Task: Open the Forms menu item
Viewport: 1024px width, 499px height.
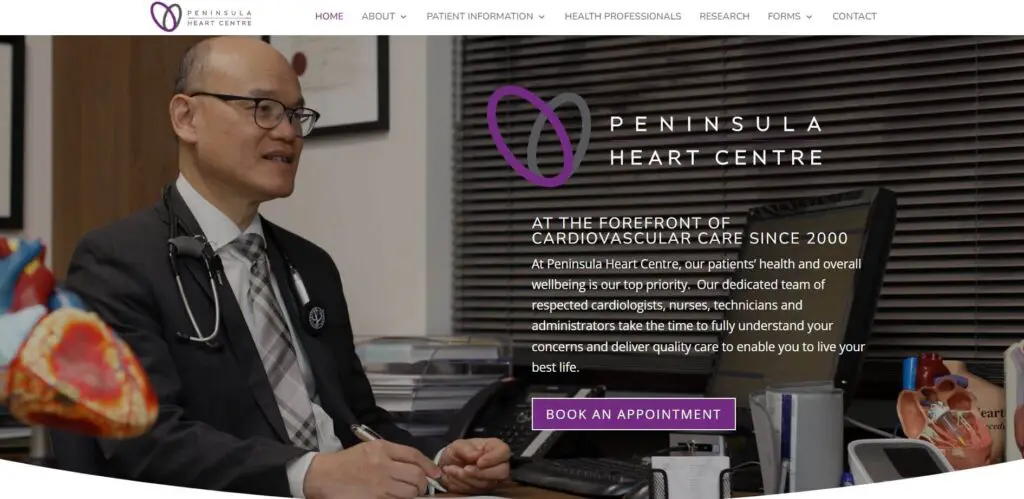Action: click(784, 16)
